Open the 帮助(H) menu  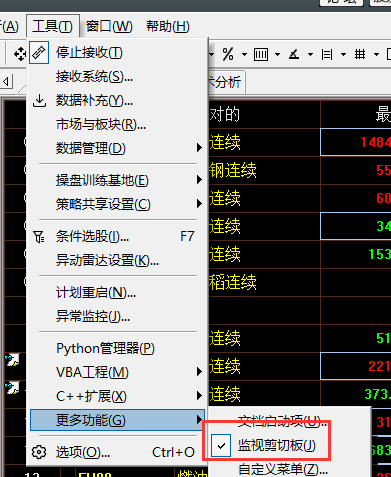click(168, 26)
